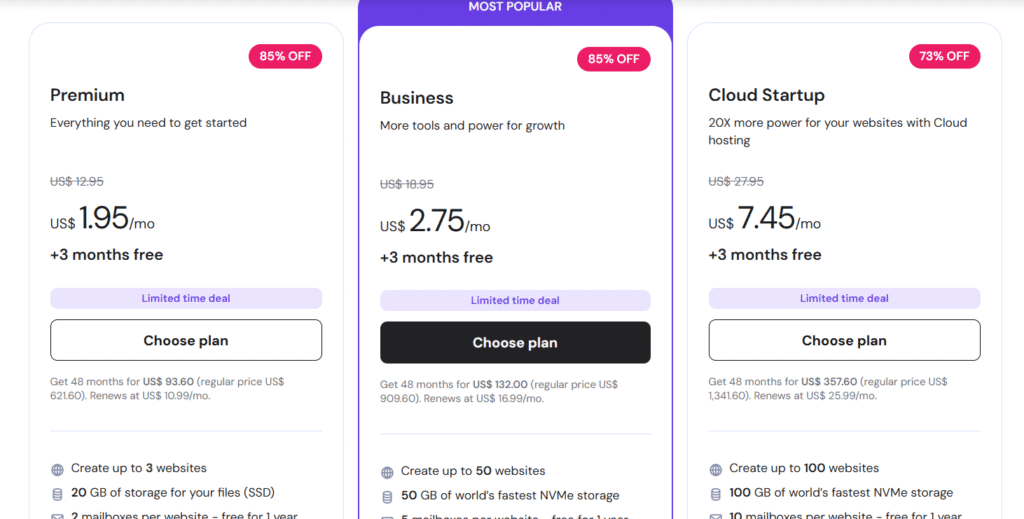The height and width of the screenshot is (519, 1024).
Task: Click Business plan's 85% OFF badge
Action: pyautogui.click(x=613, y=59)
